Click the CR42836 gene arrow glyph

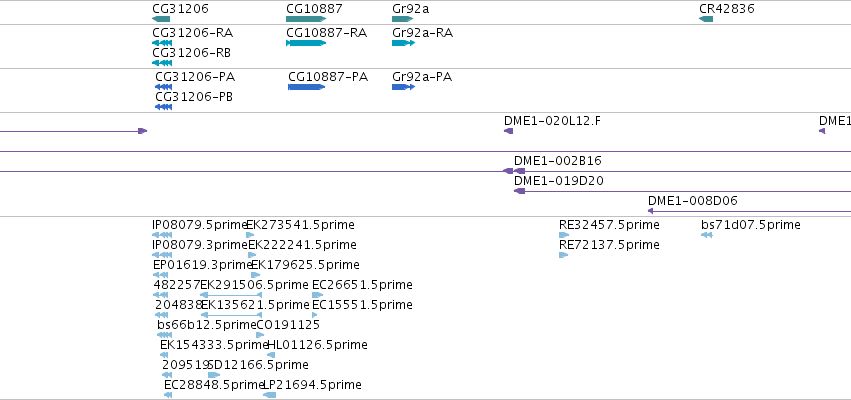[706, 19]
